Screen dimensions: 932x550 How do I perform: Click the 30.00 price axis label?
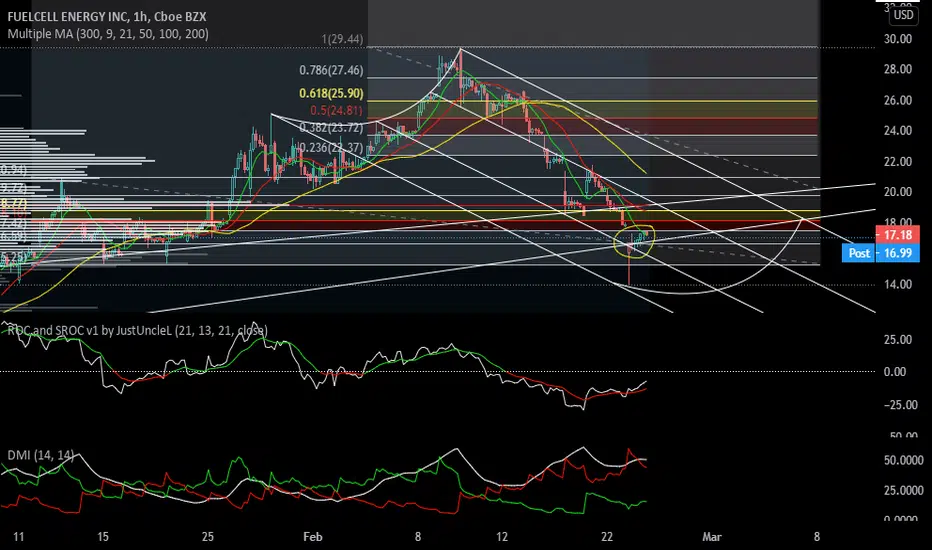898,39
